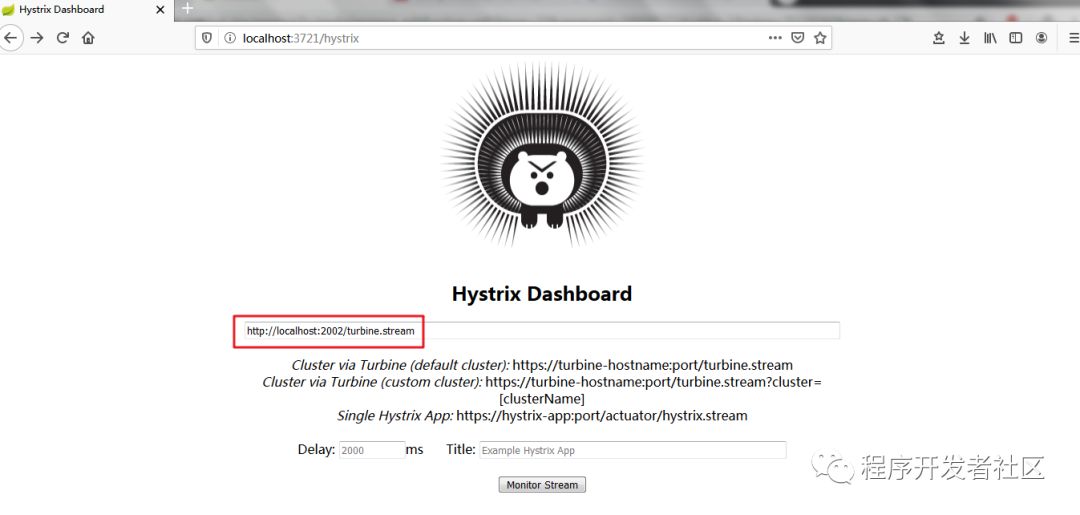Click the hystrix-app:port/actuator/hystrix.stream URL text
The height and width of the screenshot is (515, 1080).
click(602, 416)
